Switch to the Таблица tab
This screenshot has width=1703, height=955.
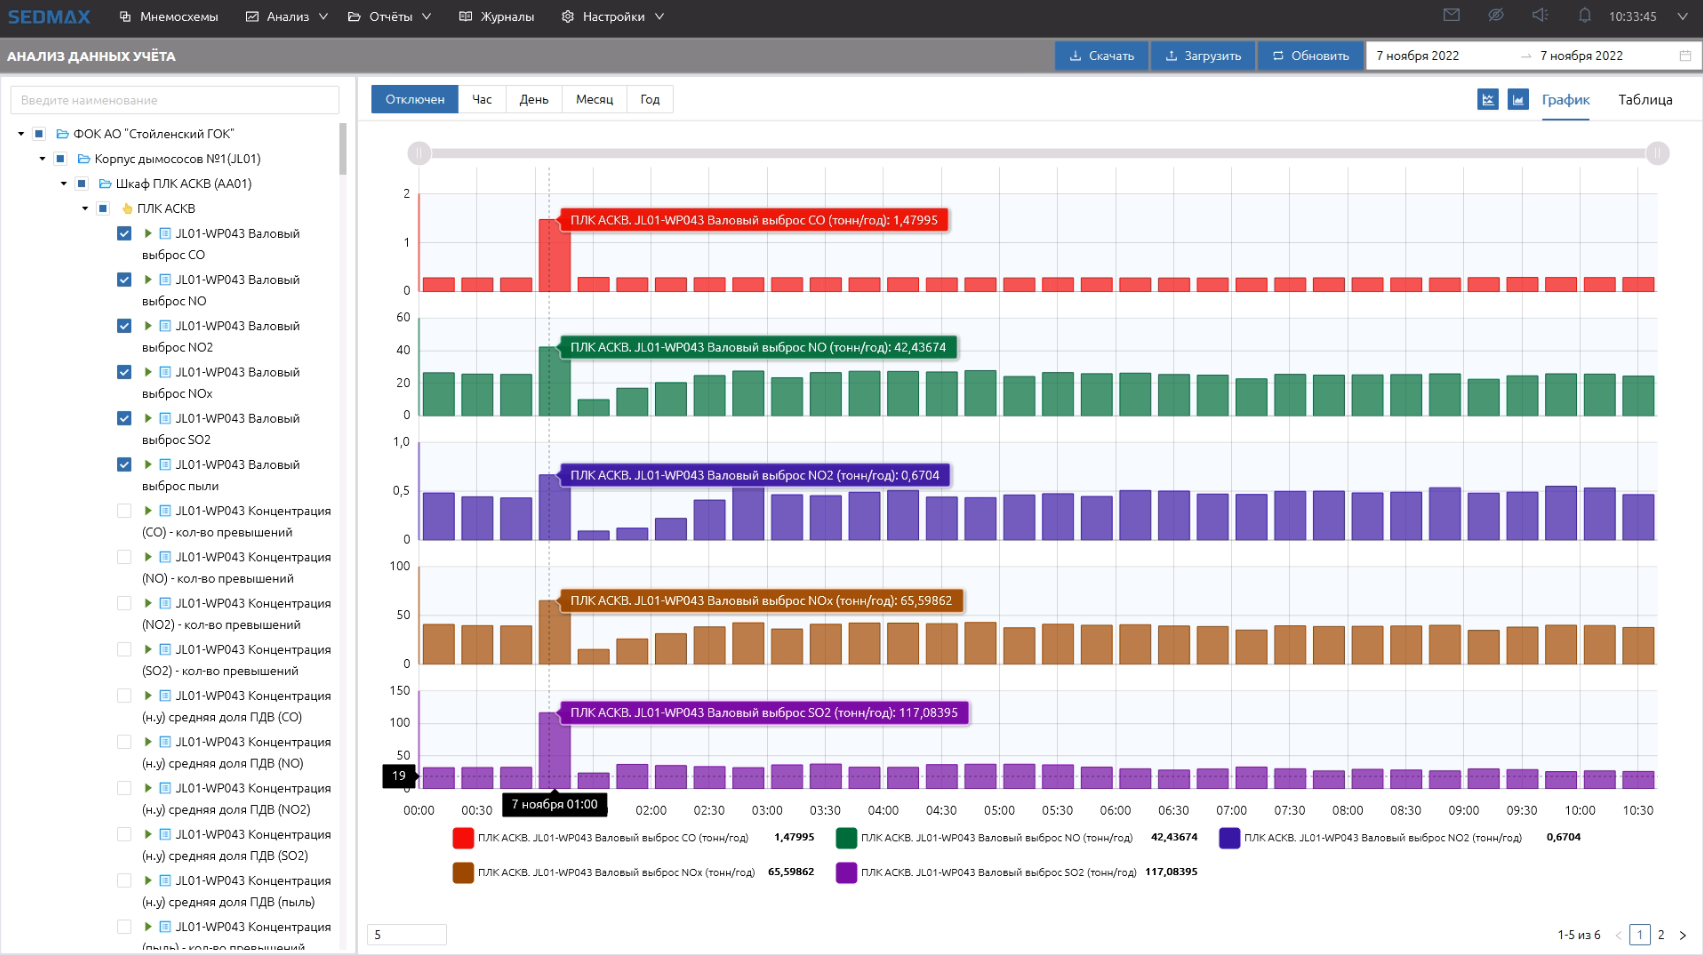point(1645,100)
